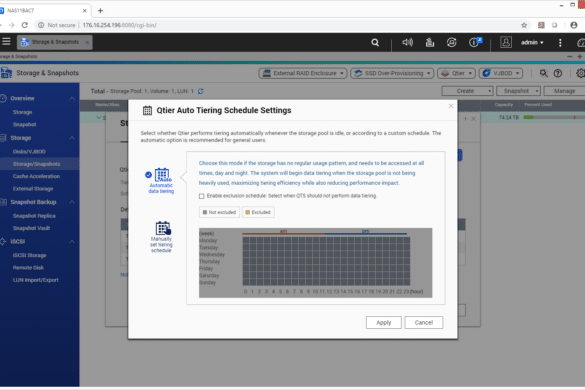The height and width of the screenshot is (390, 585).
Task: Click Apply in the tiering dialog
Action: tap(384, 322)
